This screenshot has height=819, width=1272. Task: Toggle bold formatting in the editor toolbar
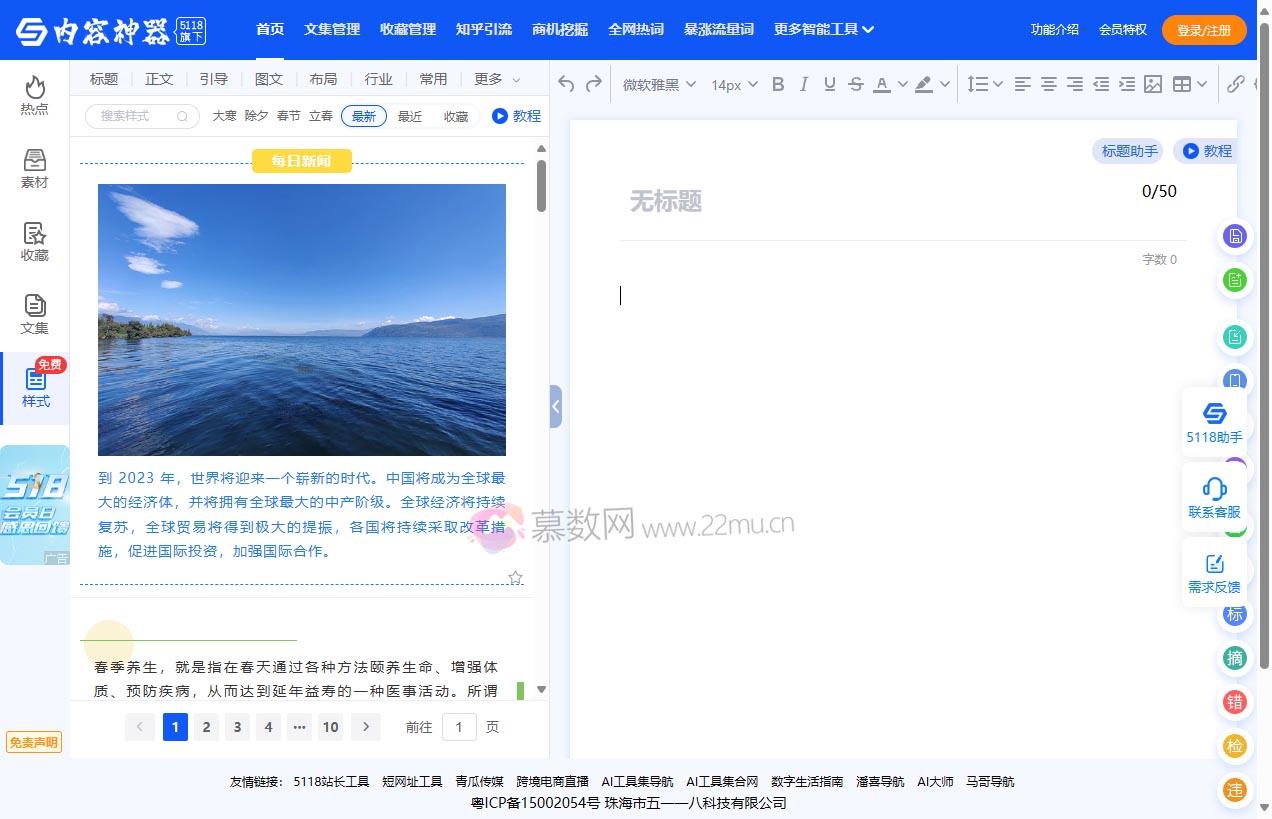(x=778, y=85)
